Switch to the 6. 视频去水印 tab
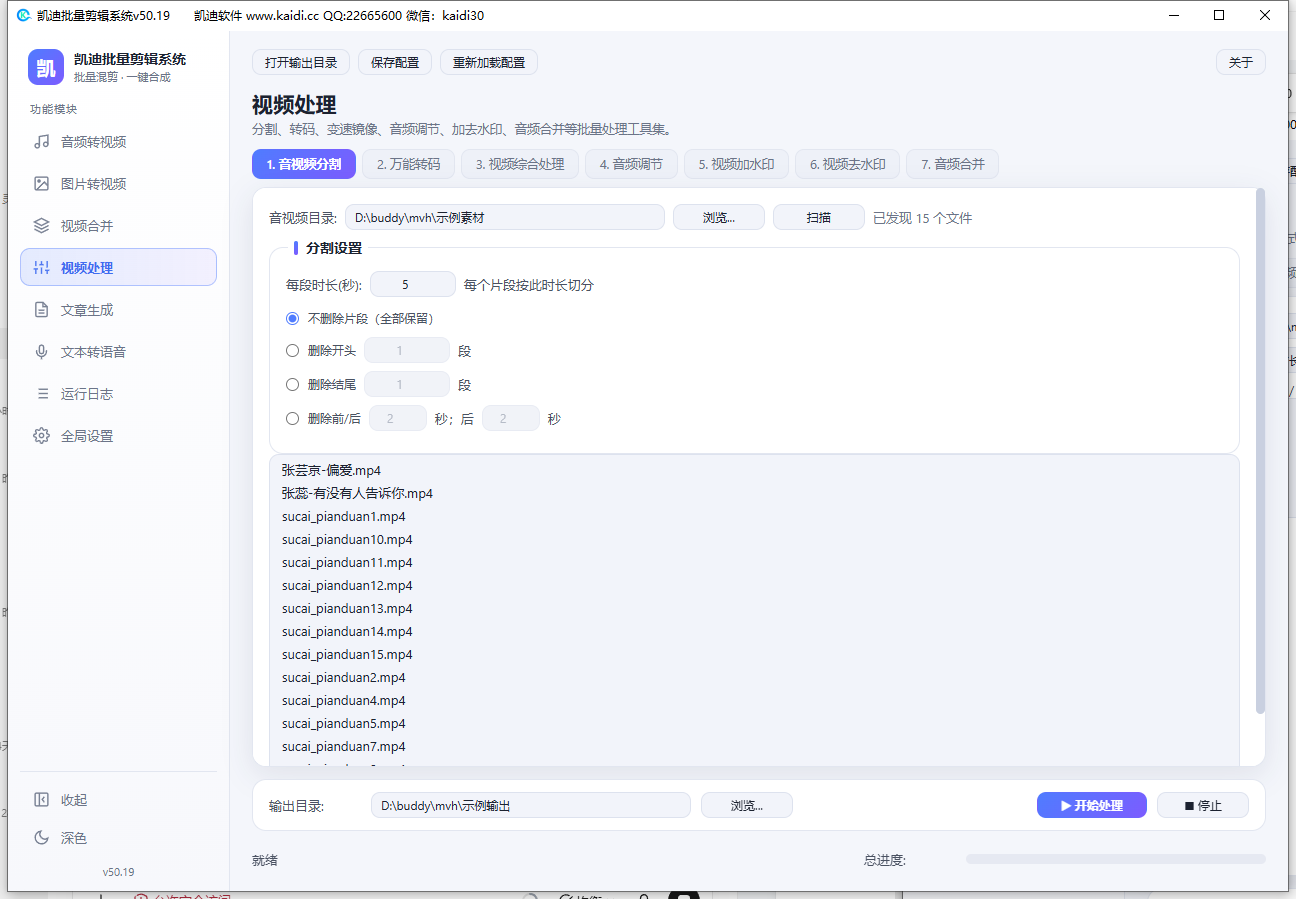Viewport: 1296px width, 899px height. [848, 164]
